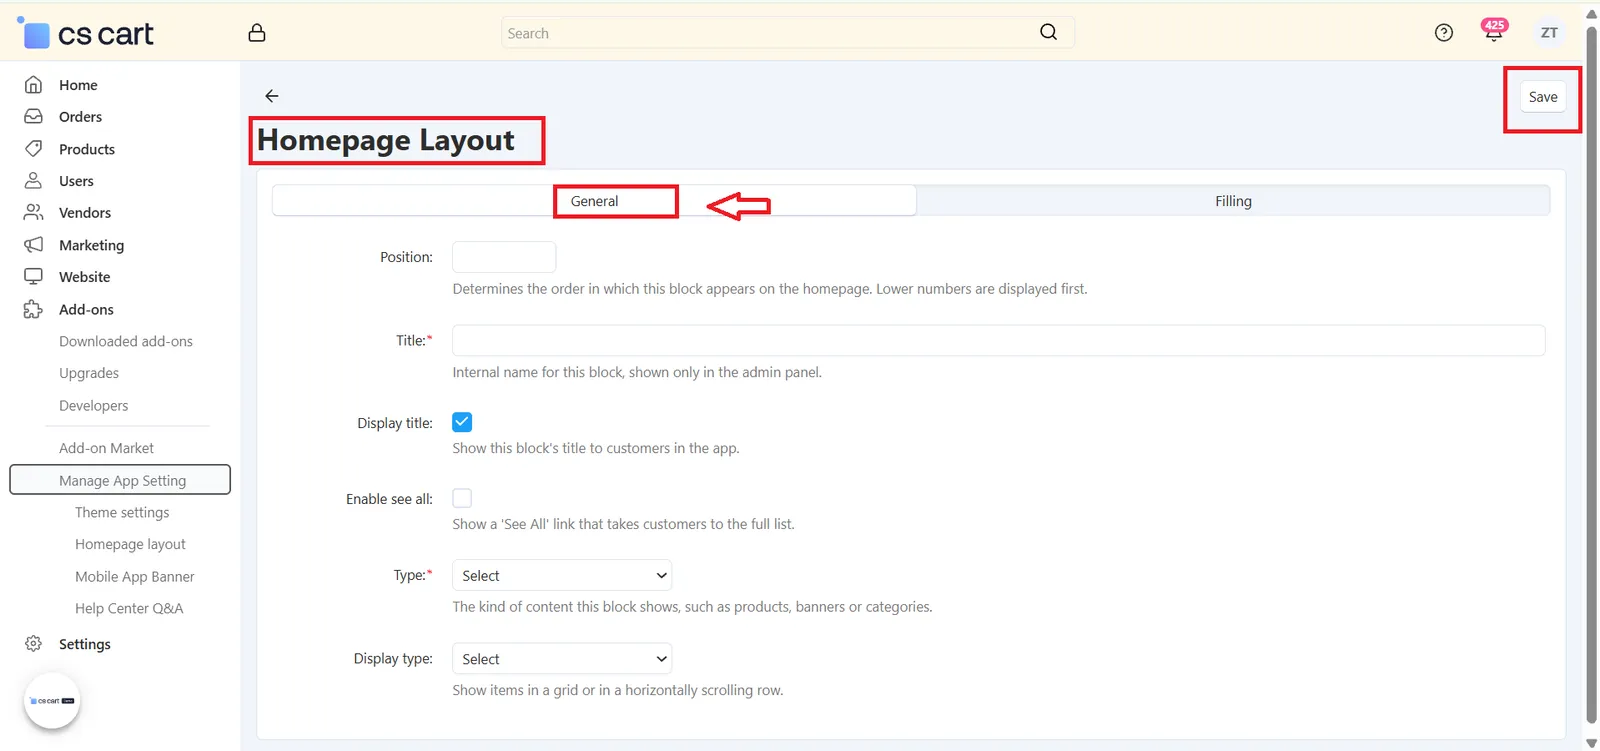This screenshot has height=751, width=1600.
Task: Click the Homepage Layout heading text
Action: pos(386,140)
